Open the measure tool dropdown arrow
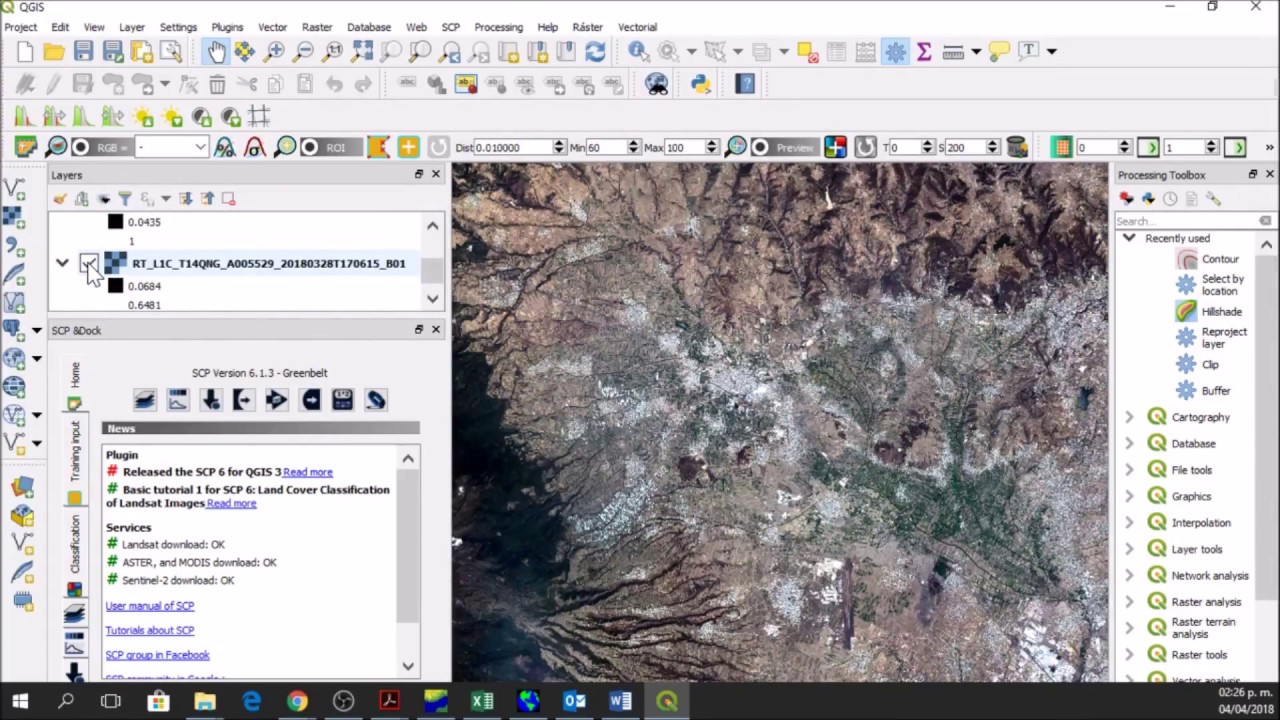The width and height of the screenshot is (1280, 720). [975, 51]
